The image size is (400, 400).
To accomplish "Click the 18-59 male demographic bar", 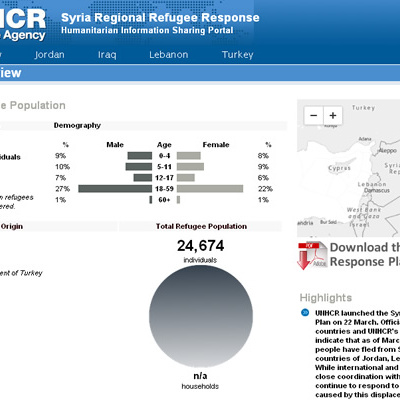I will 115,189.
